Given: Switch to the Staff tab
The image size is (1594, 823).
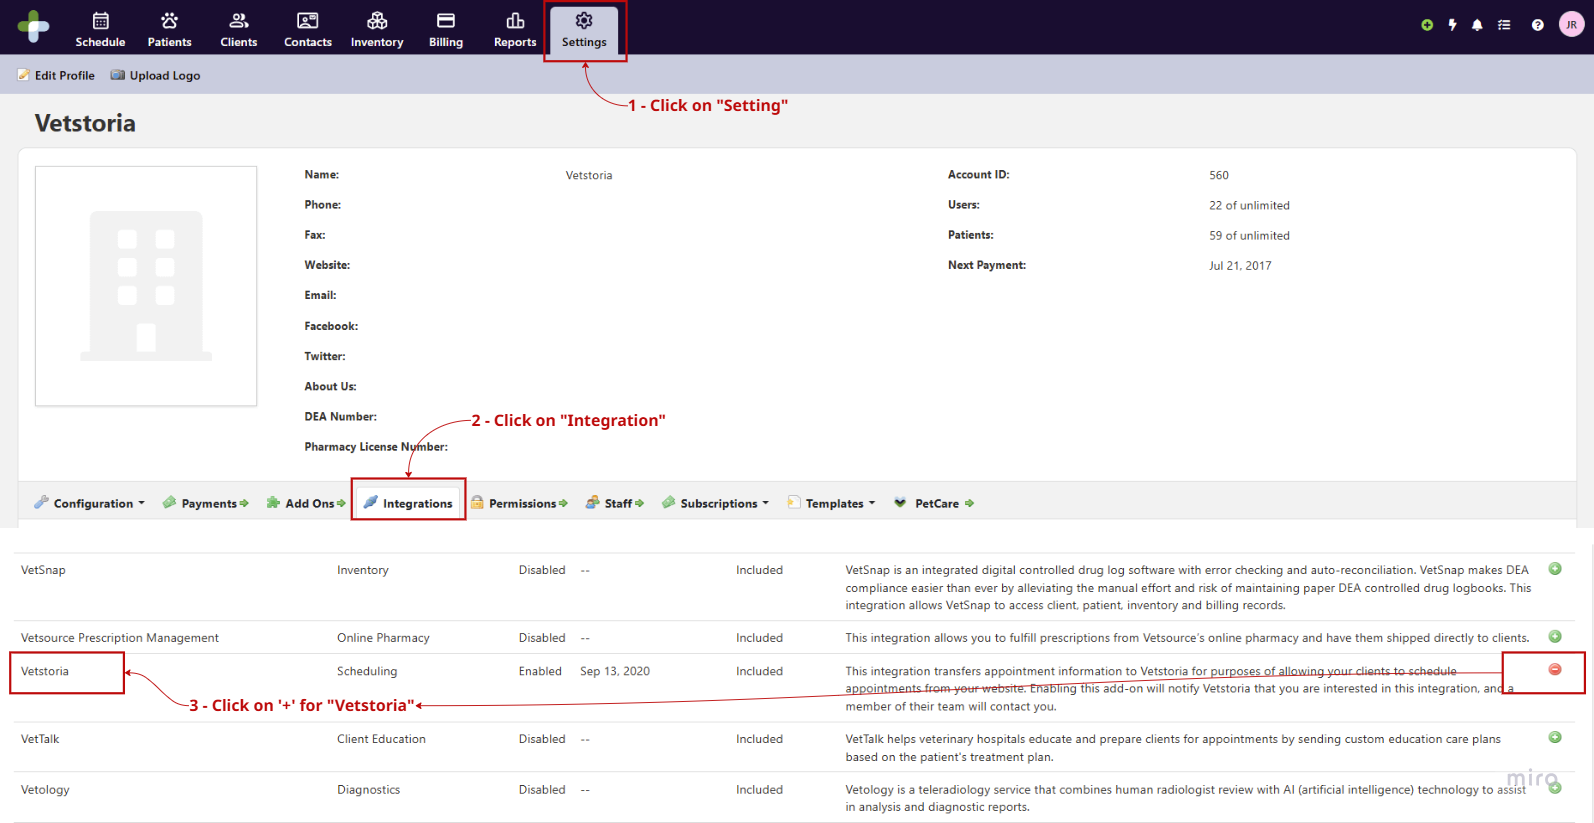Looking at the screenshot, I should pyautogui.click(x=615, y=503).
